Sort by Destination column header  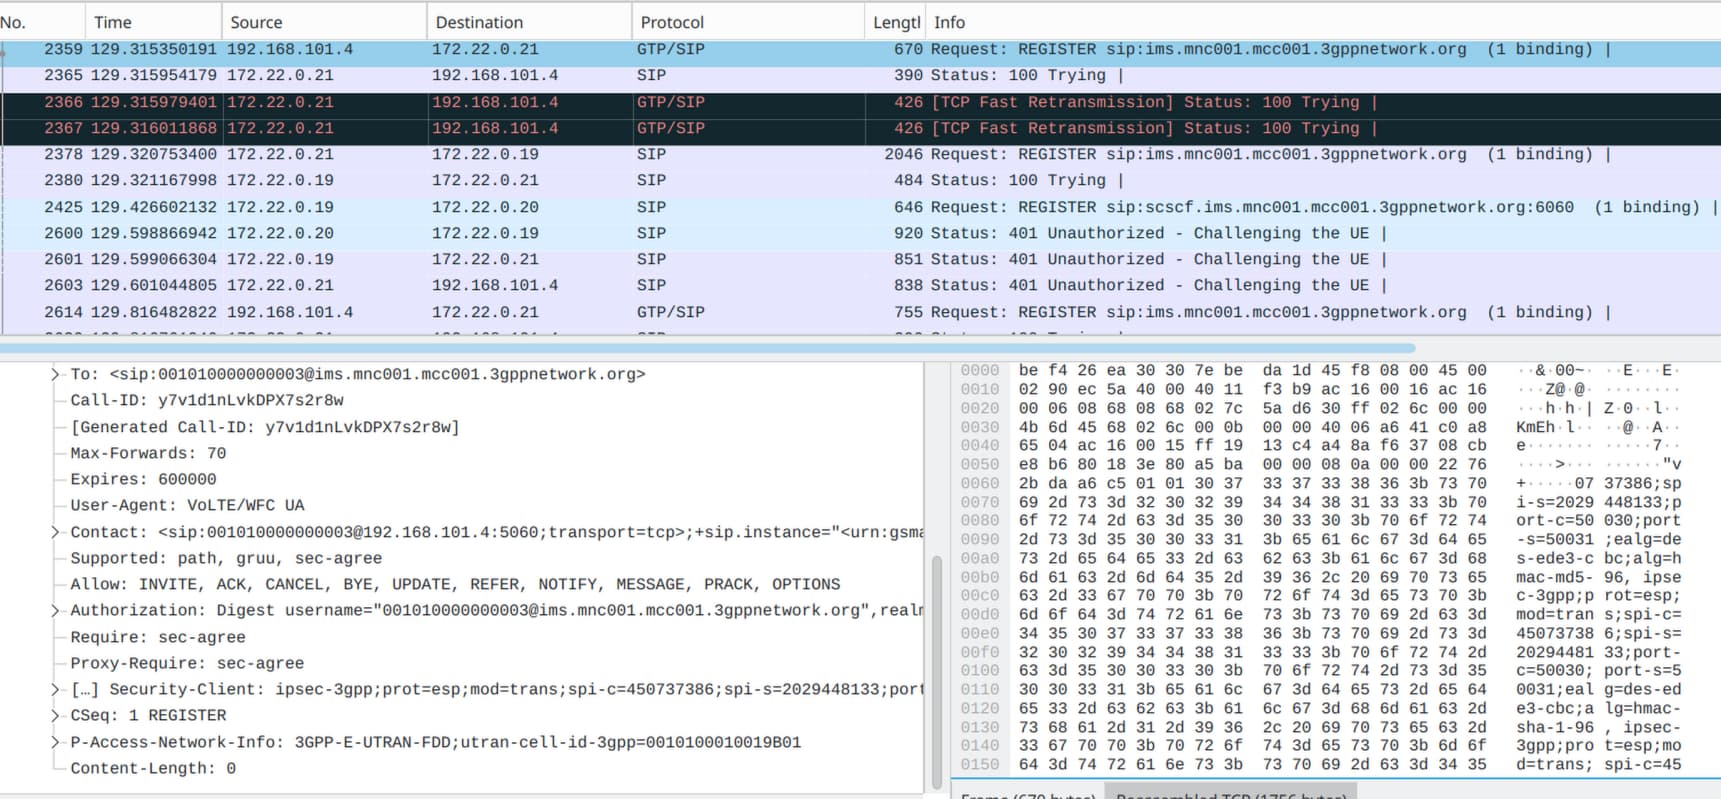[x=479, y=22]
